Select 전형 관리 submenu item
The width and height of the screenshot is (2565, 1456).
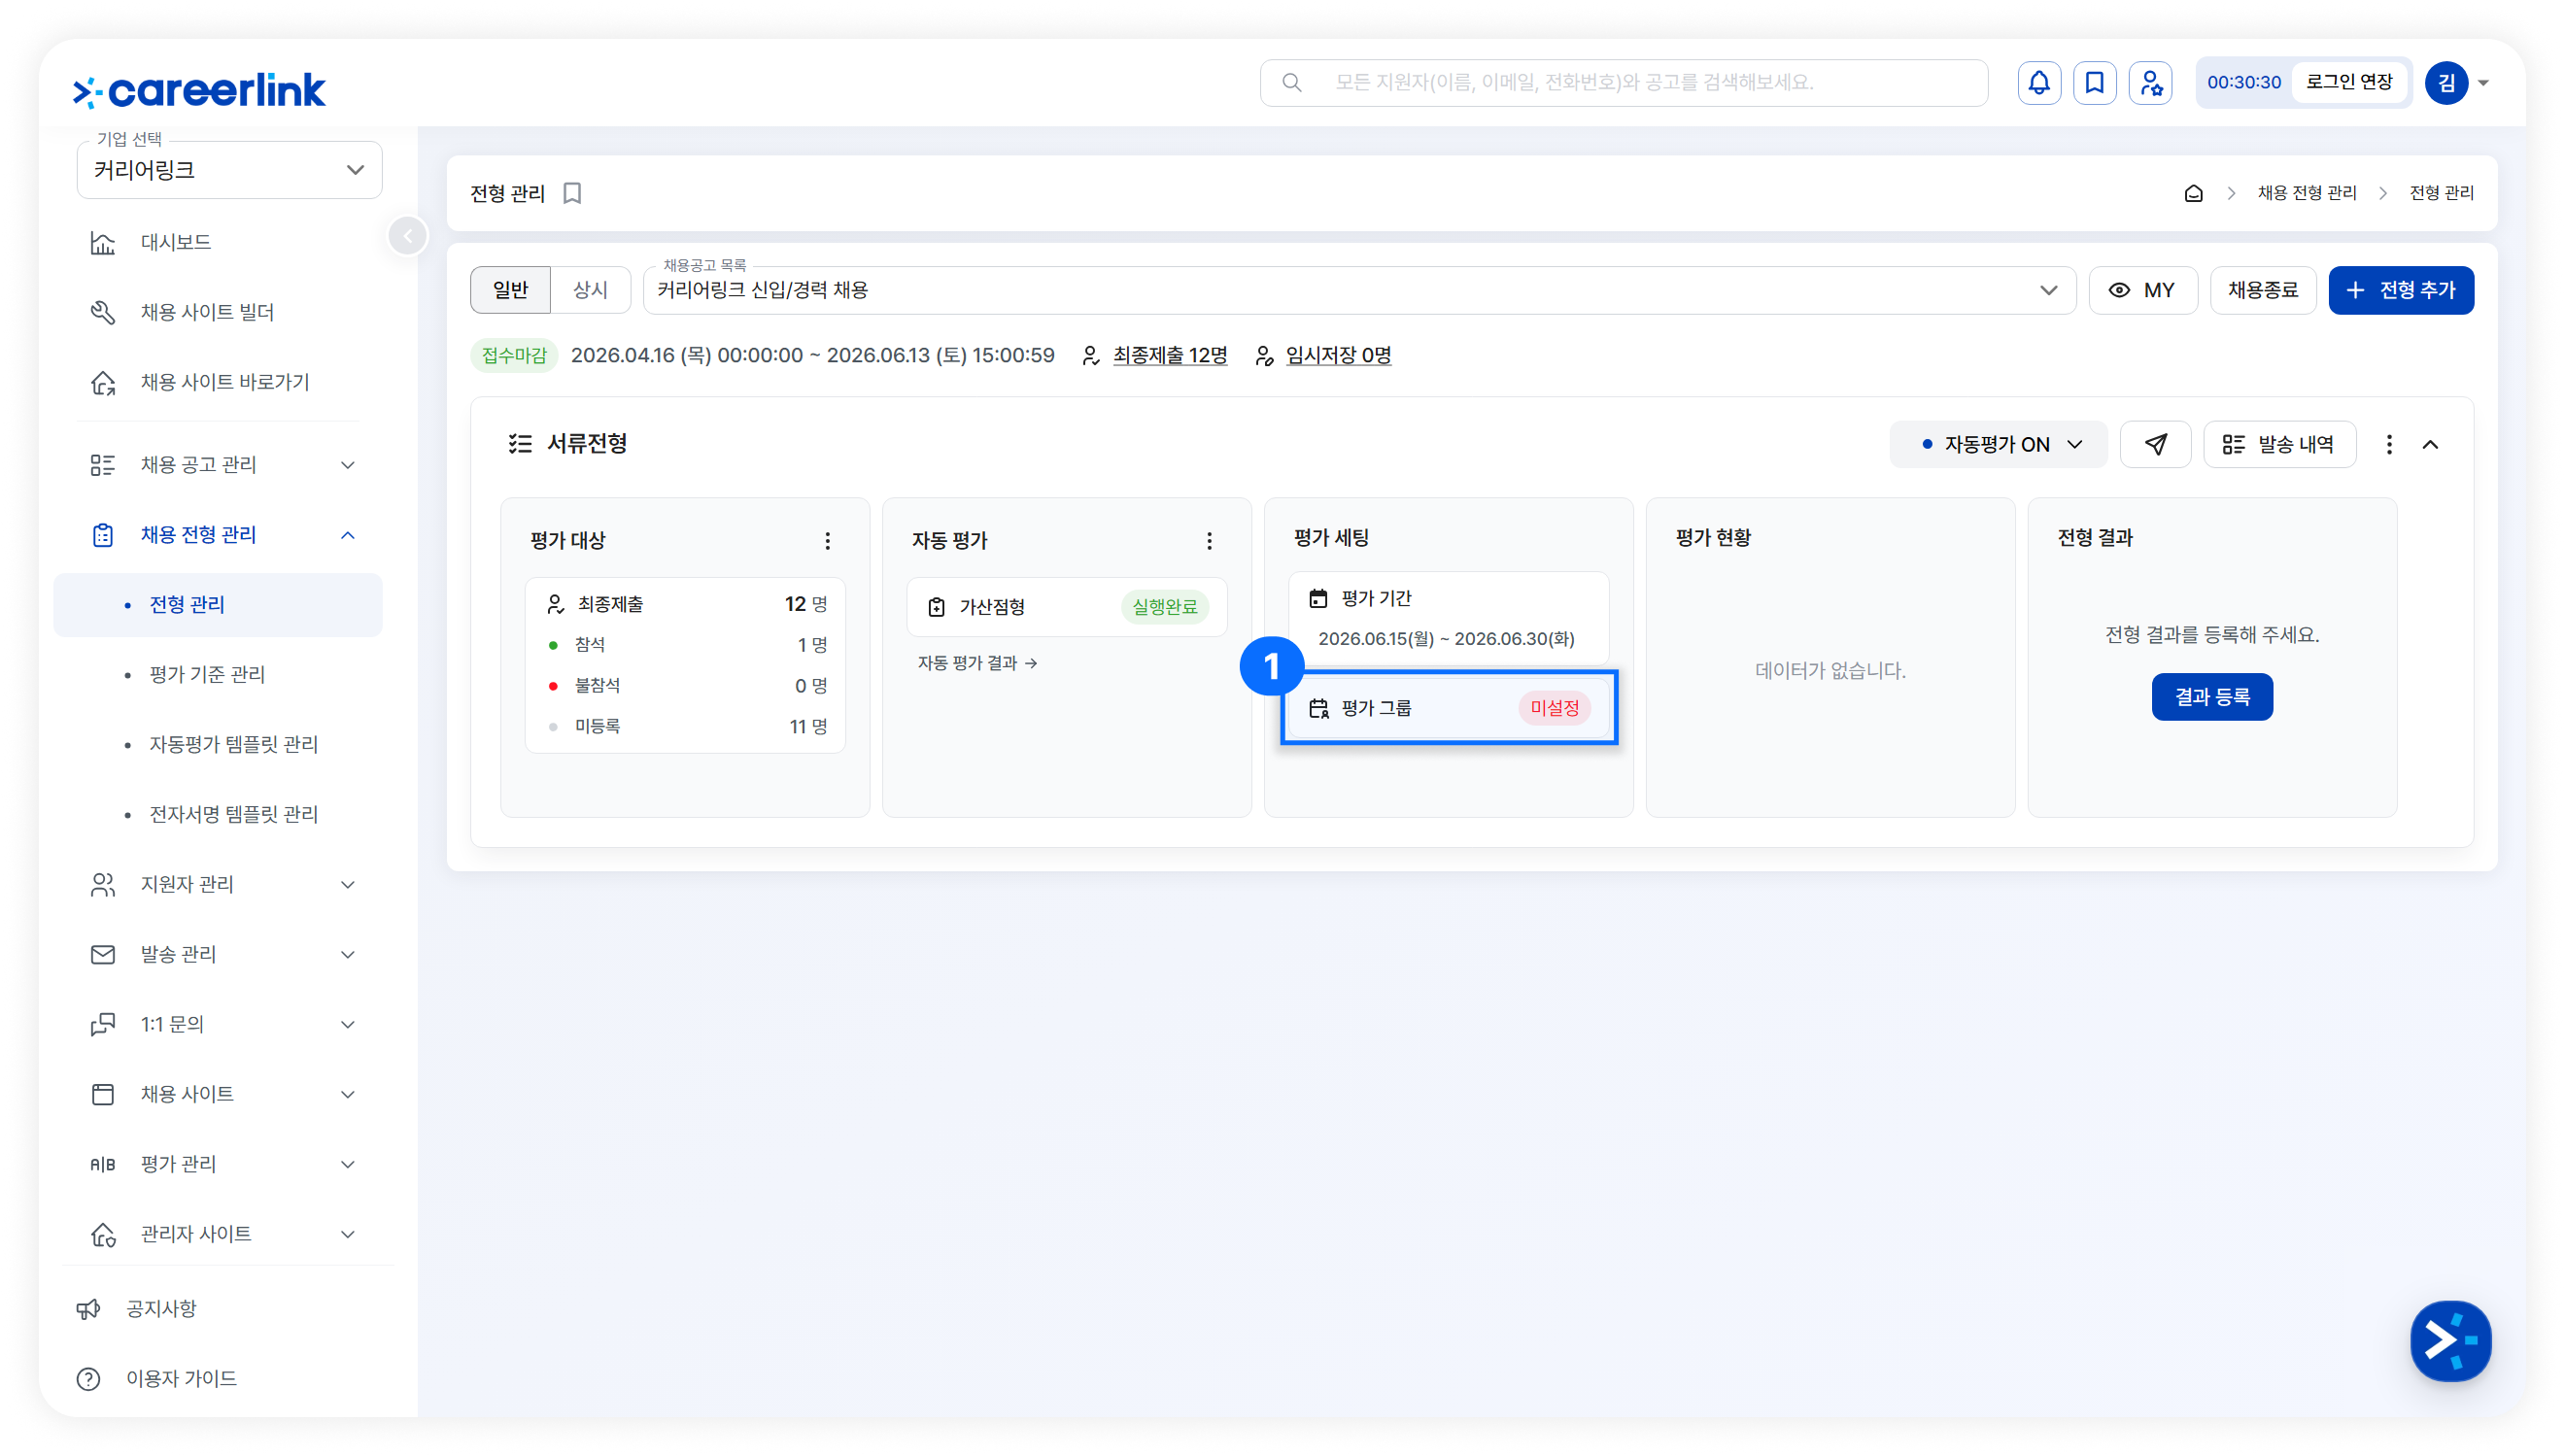pos(218,605)
